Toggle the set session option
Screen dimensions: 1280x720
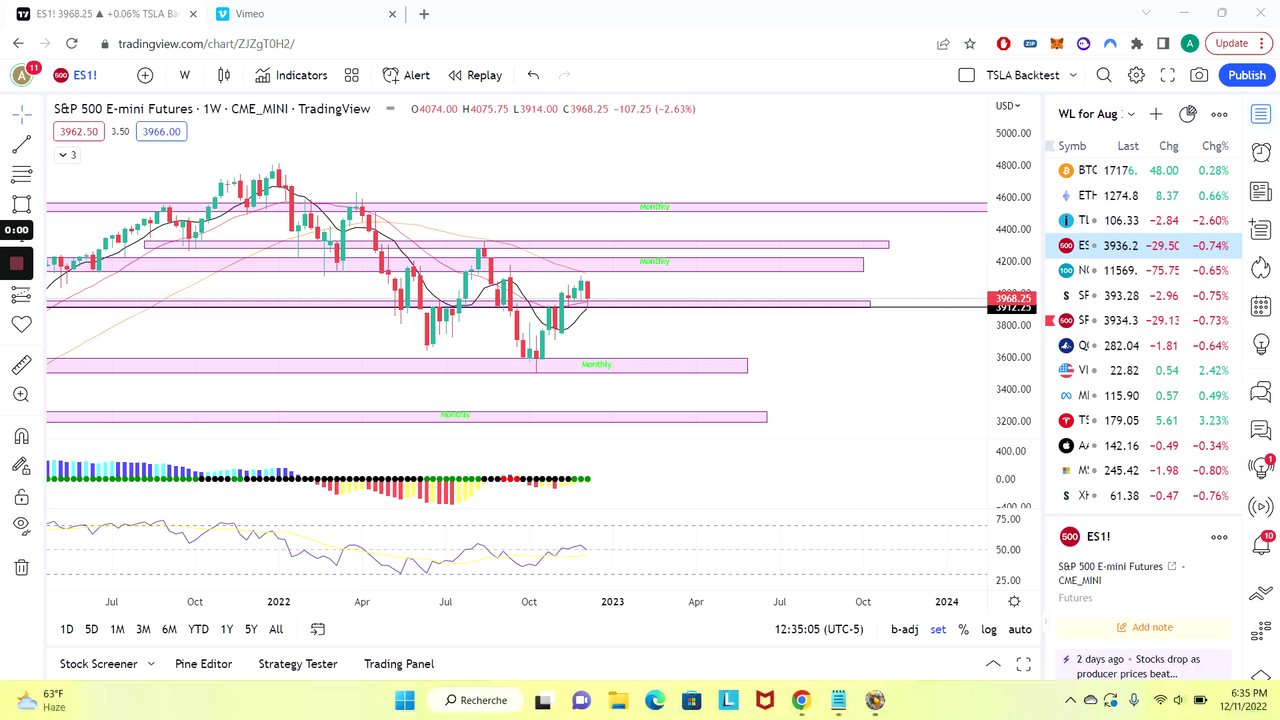pyautogui.click(x=938, y=629)
